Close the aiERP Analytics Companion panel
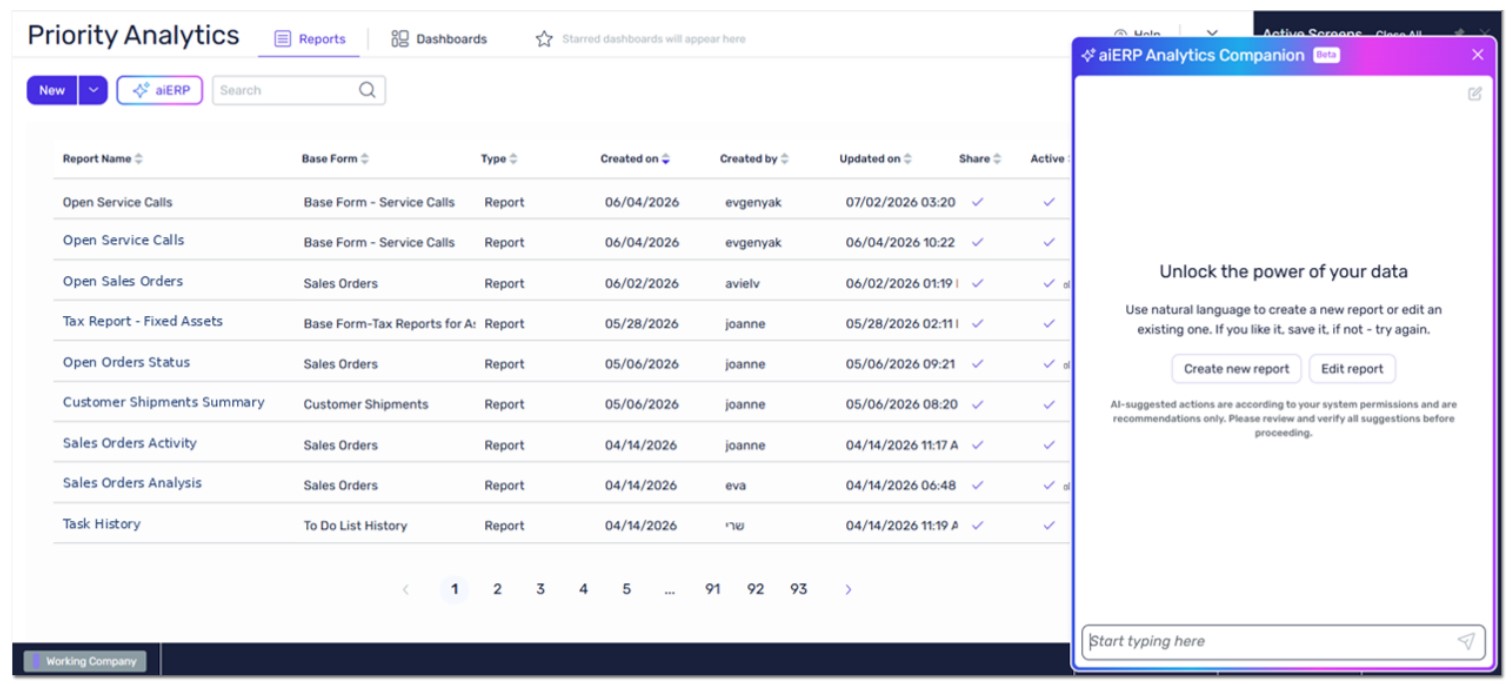This screenshot has height=684, width=1511. 1477,55
